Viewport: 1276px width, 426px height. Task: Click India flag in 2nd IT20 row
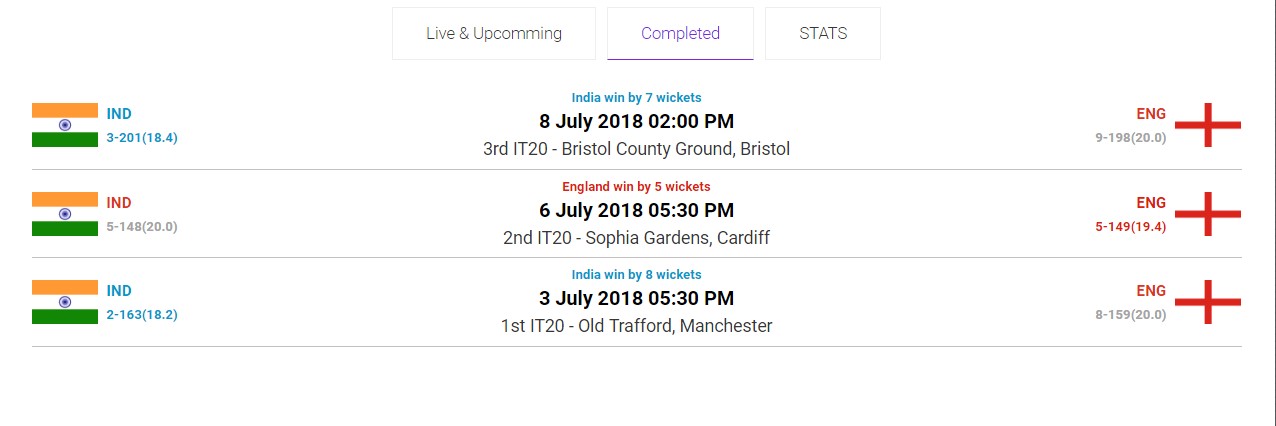(65, 214)
